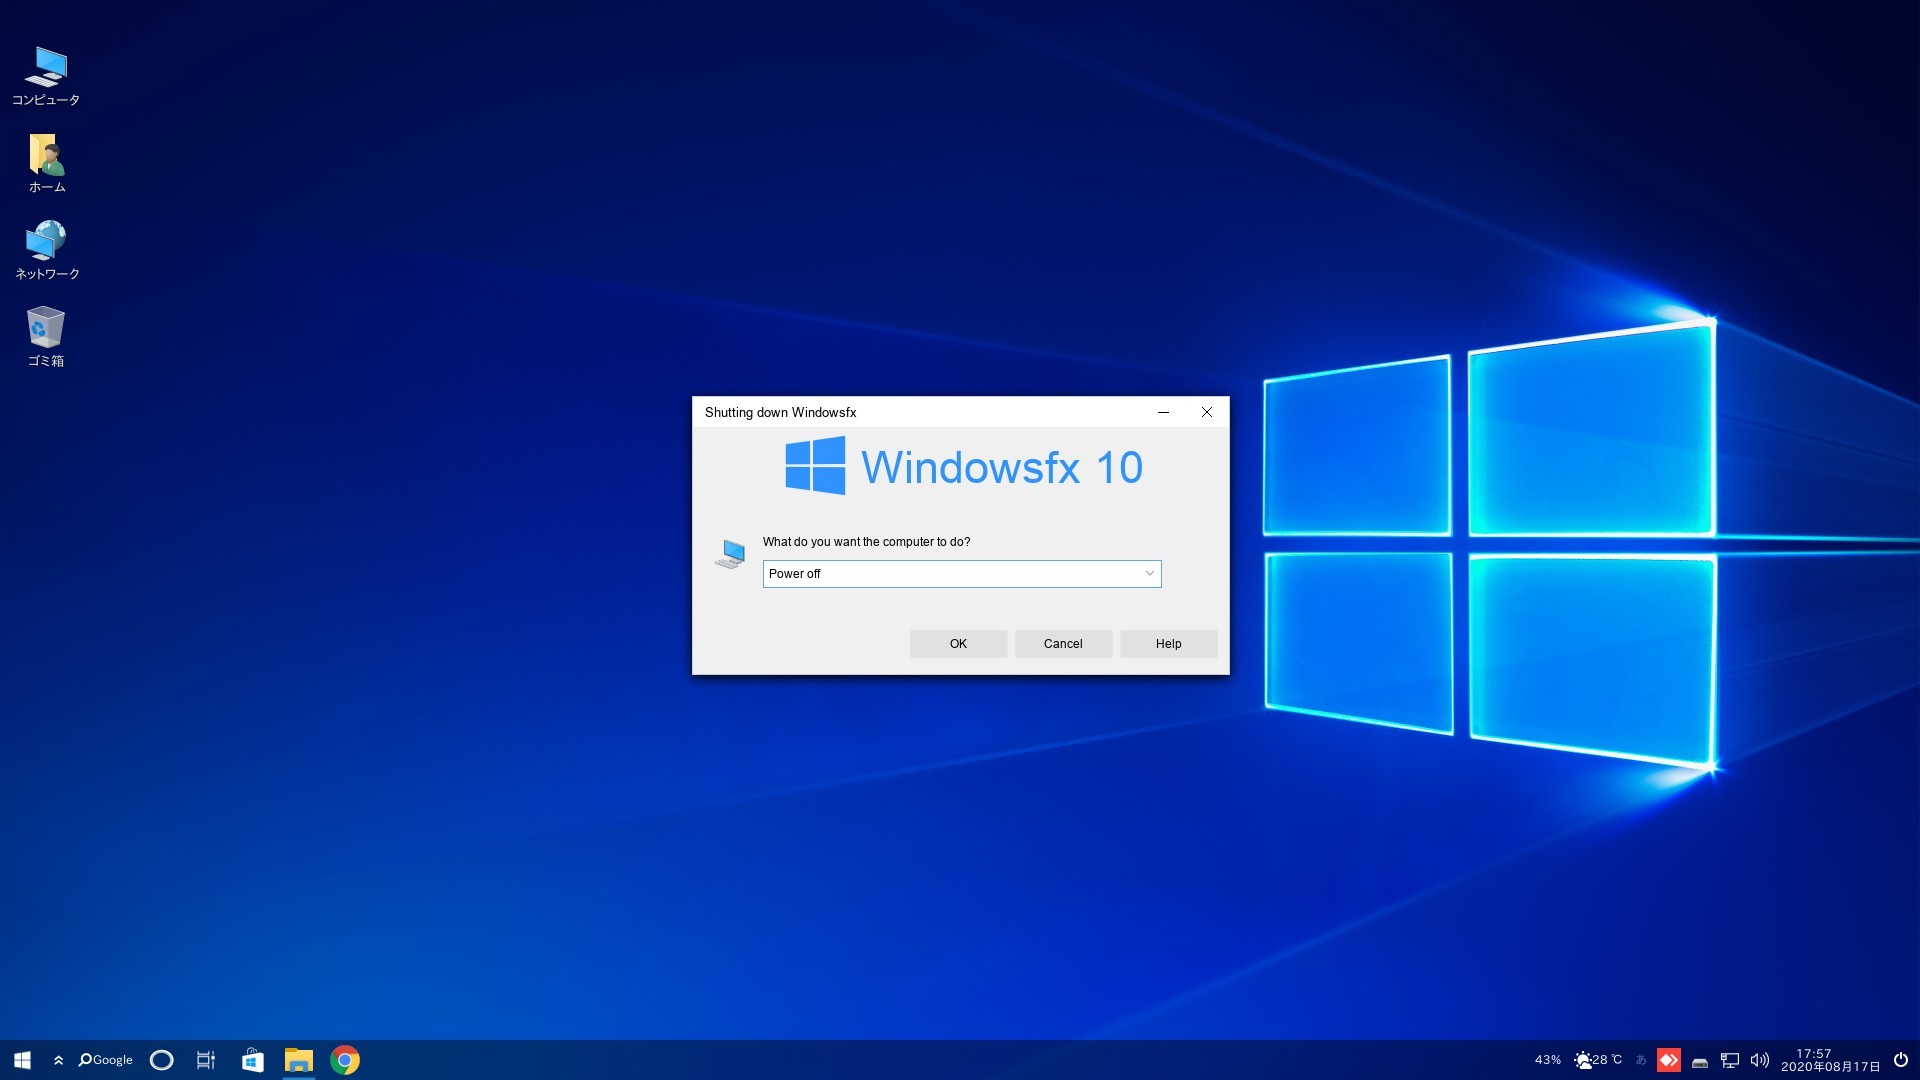Open the File Explorer taskbar icon

pyautogui.click(x=299, y=1060)
